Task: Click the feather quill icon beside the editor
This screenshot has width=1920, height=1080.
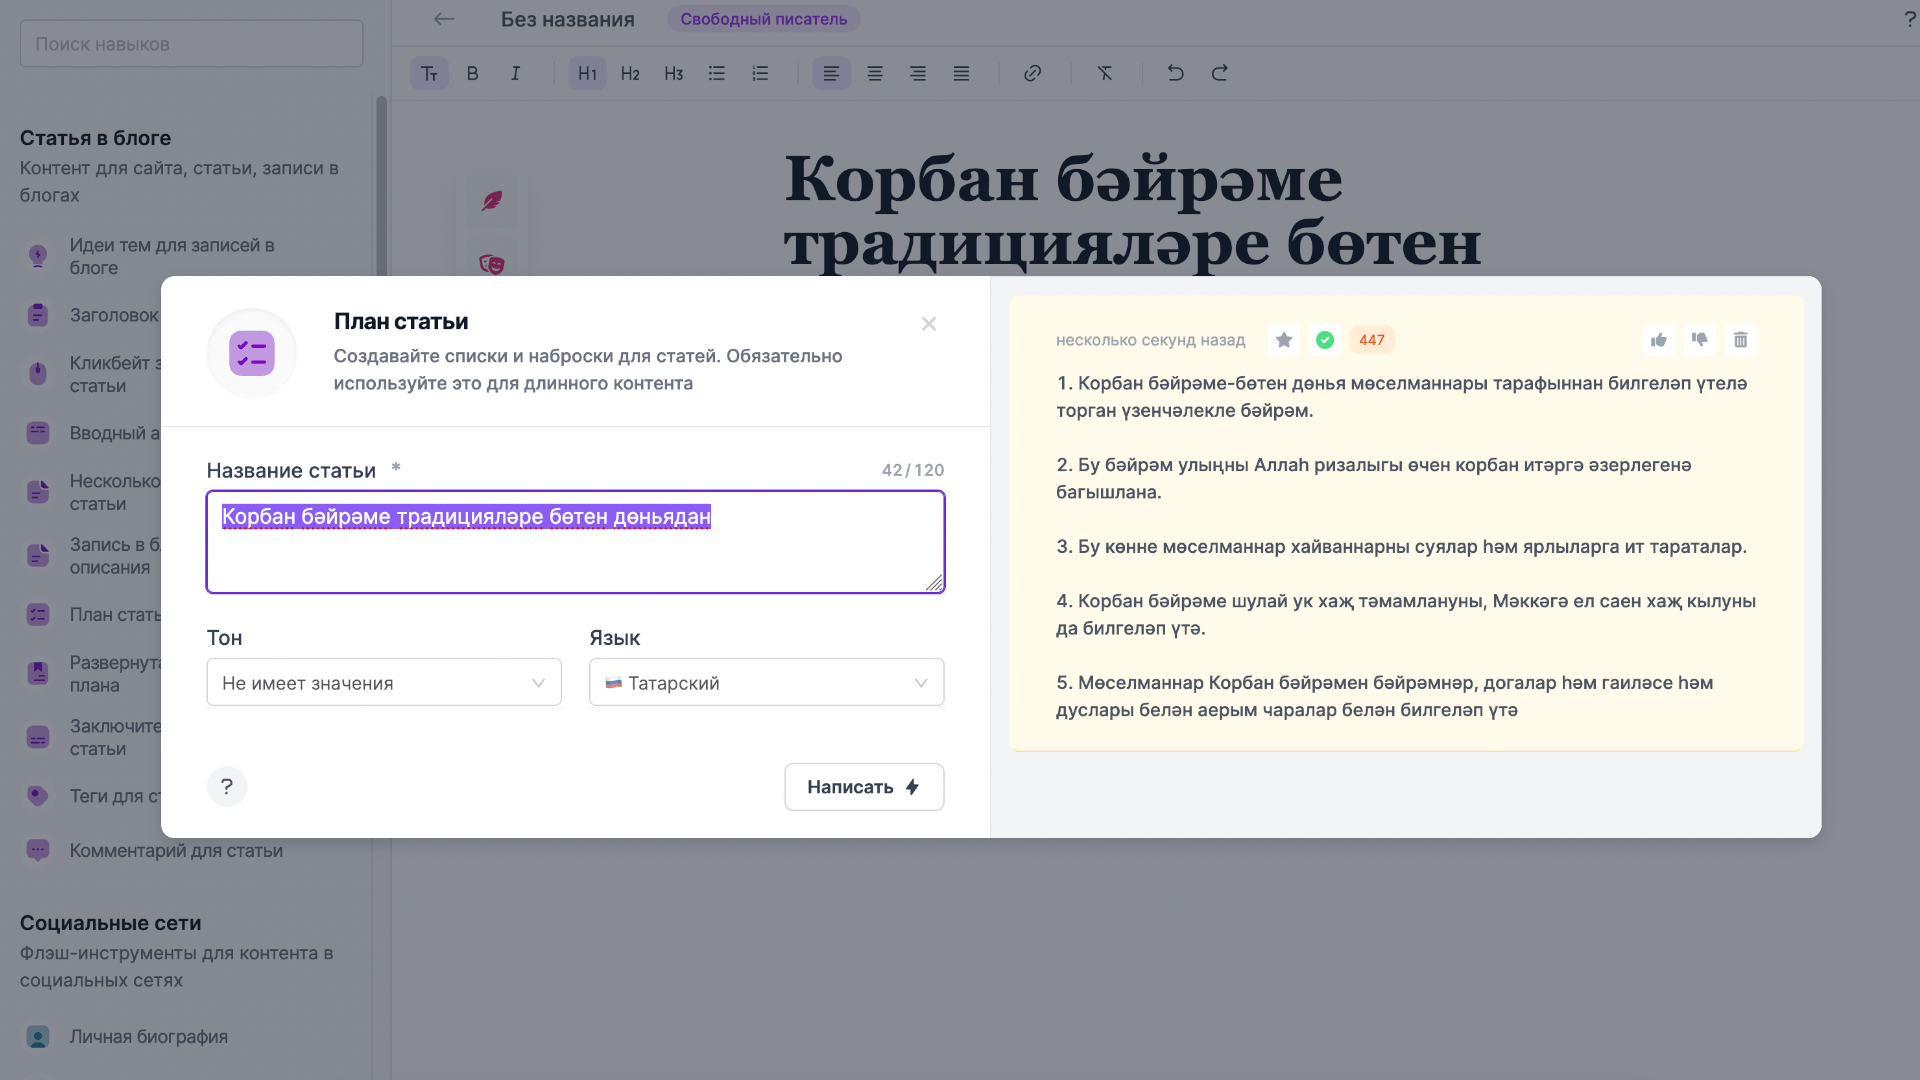Action: (x=492, y=201)
